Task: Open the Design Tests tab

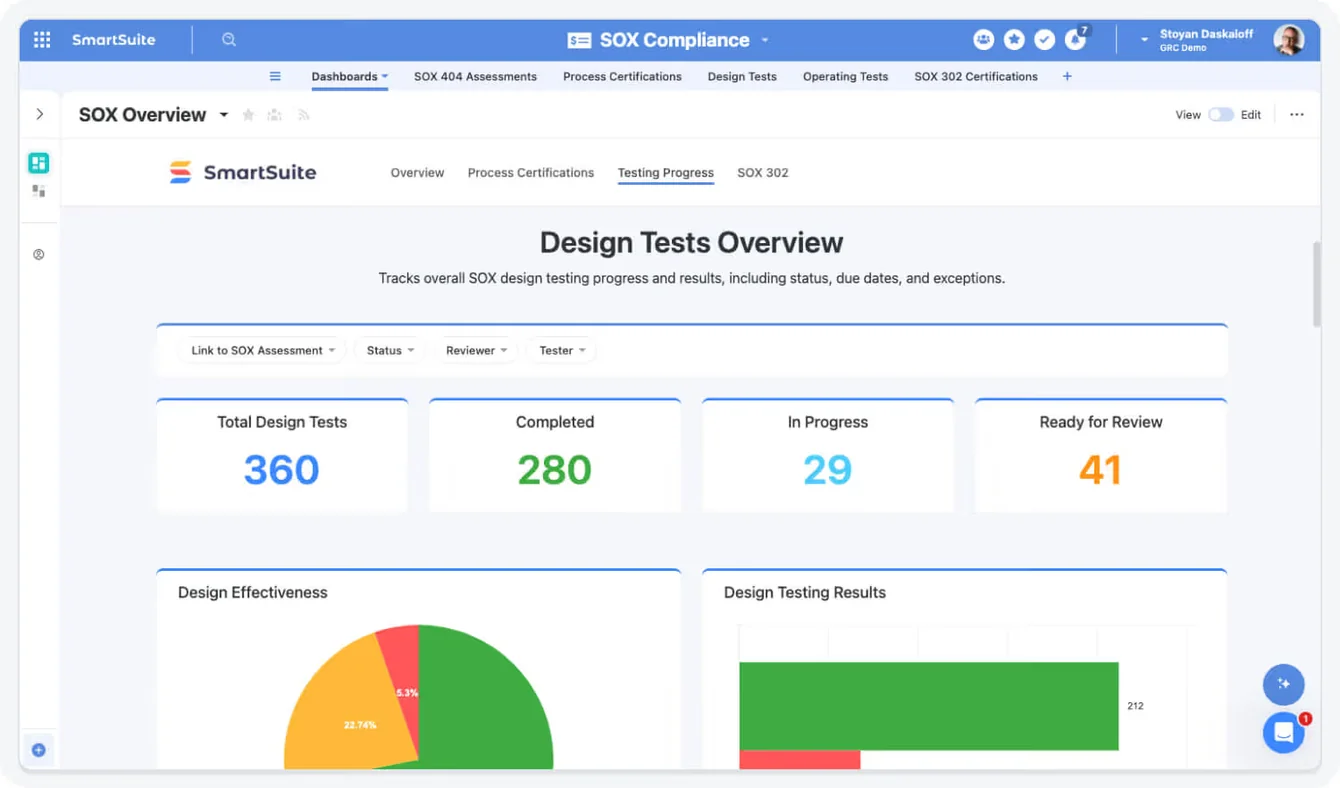Action: coord(742,76)
